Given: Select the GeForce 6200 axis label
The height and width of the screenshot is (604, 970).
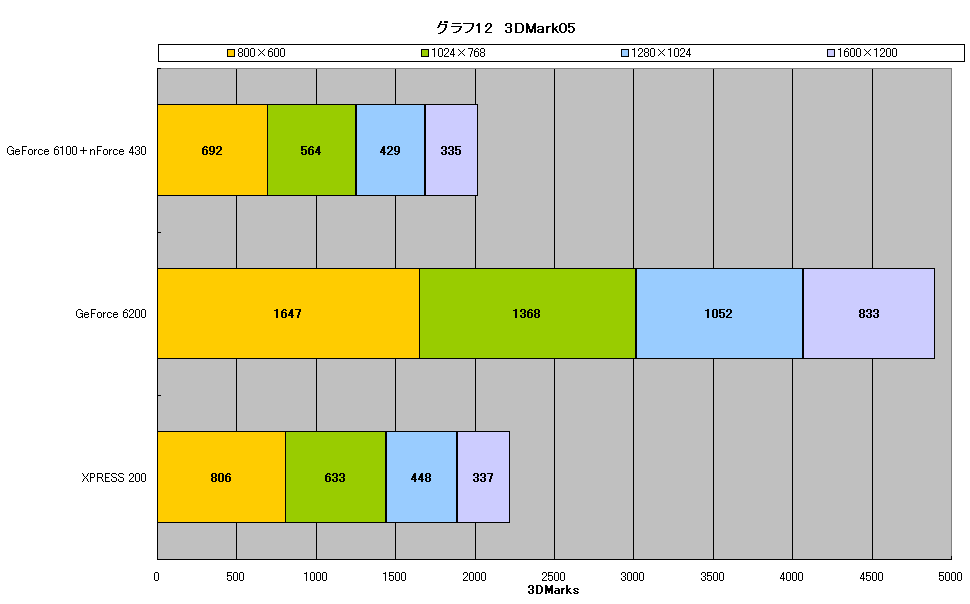Looking at the screenshot, I should [111, 314].
